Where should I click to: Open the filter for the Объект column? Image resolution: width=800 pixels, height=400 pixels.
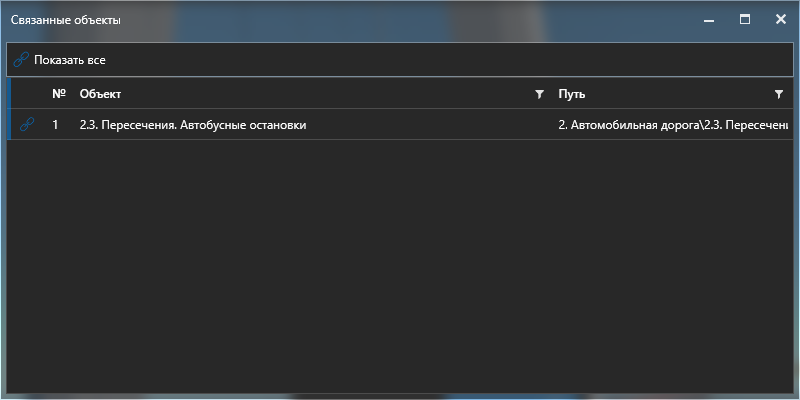pyautogui.click(x=540, y=94)
